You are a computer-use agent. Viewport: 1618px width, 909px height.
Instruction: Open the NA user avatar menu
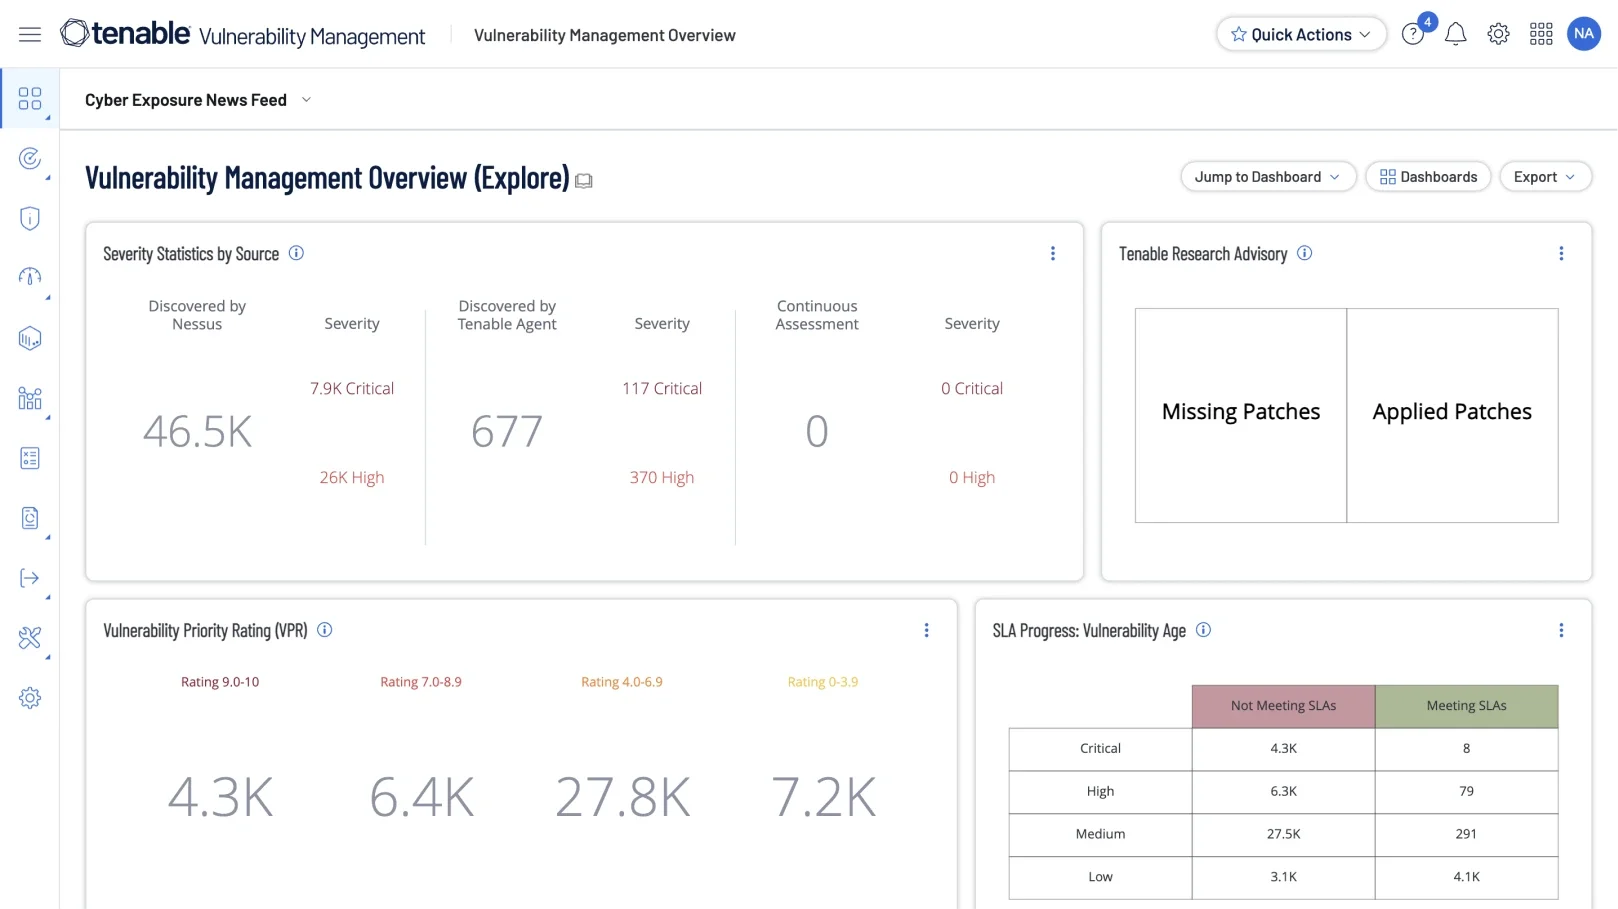click(1584, 34)
